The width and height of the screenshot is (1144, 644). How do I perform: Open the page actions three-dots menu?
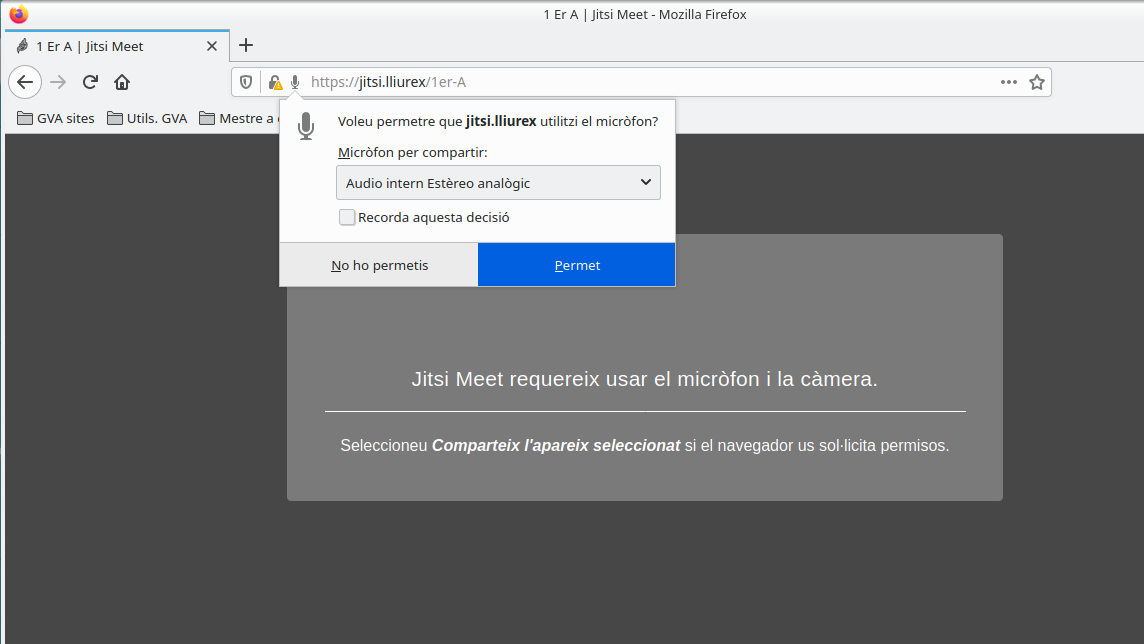[x=1009, y=82]
